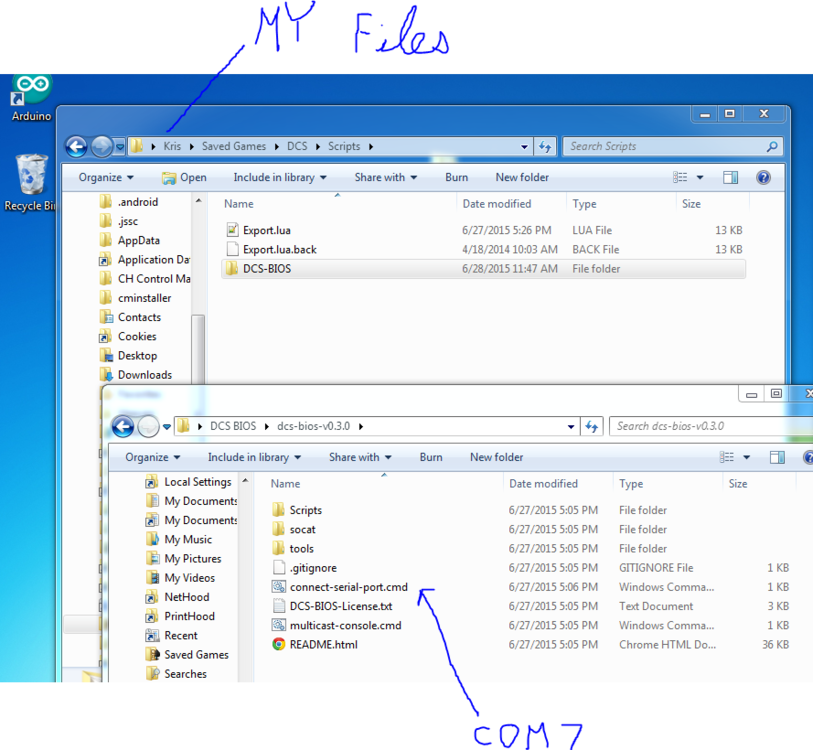This screenshot has height=750, width=813.
Task: Select the DCS-BIOS folder
Action: [x=483, y=269]
